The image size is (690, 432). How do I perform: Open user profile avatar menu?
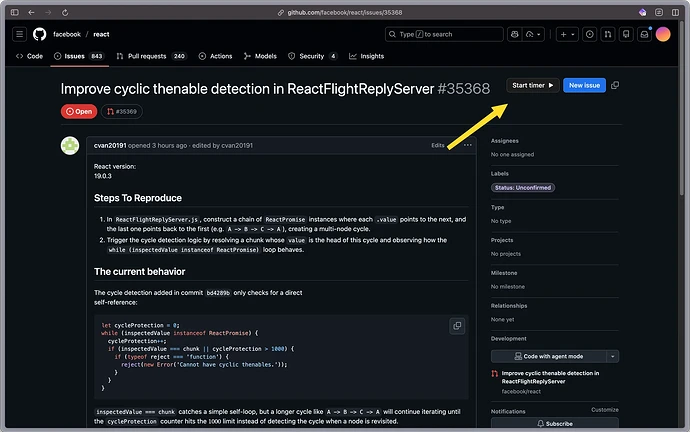[x=663, y=34]
